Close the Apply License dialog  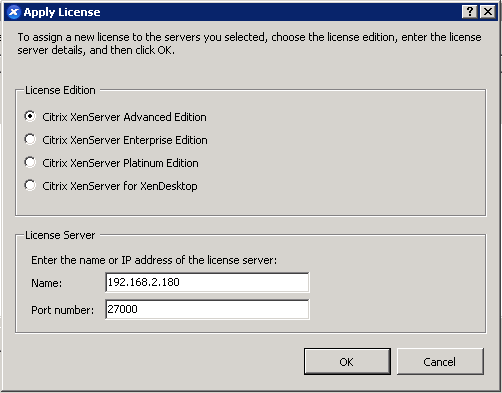[488, 12]
